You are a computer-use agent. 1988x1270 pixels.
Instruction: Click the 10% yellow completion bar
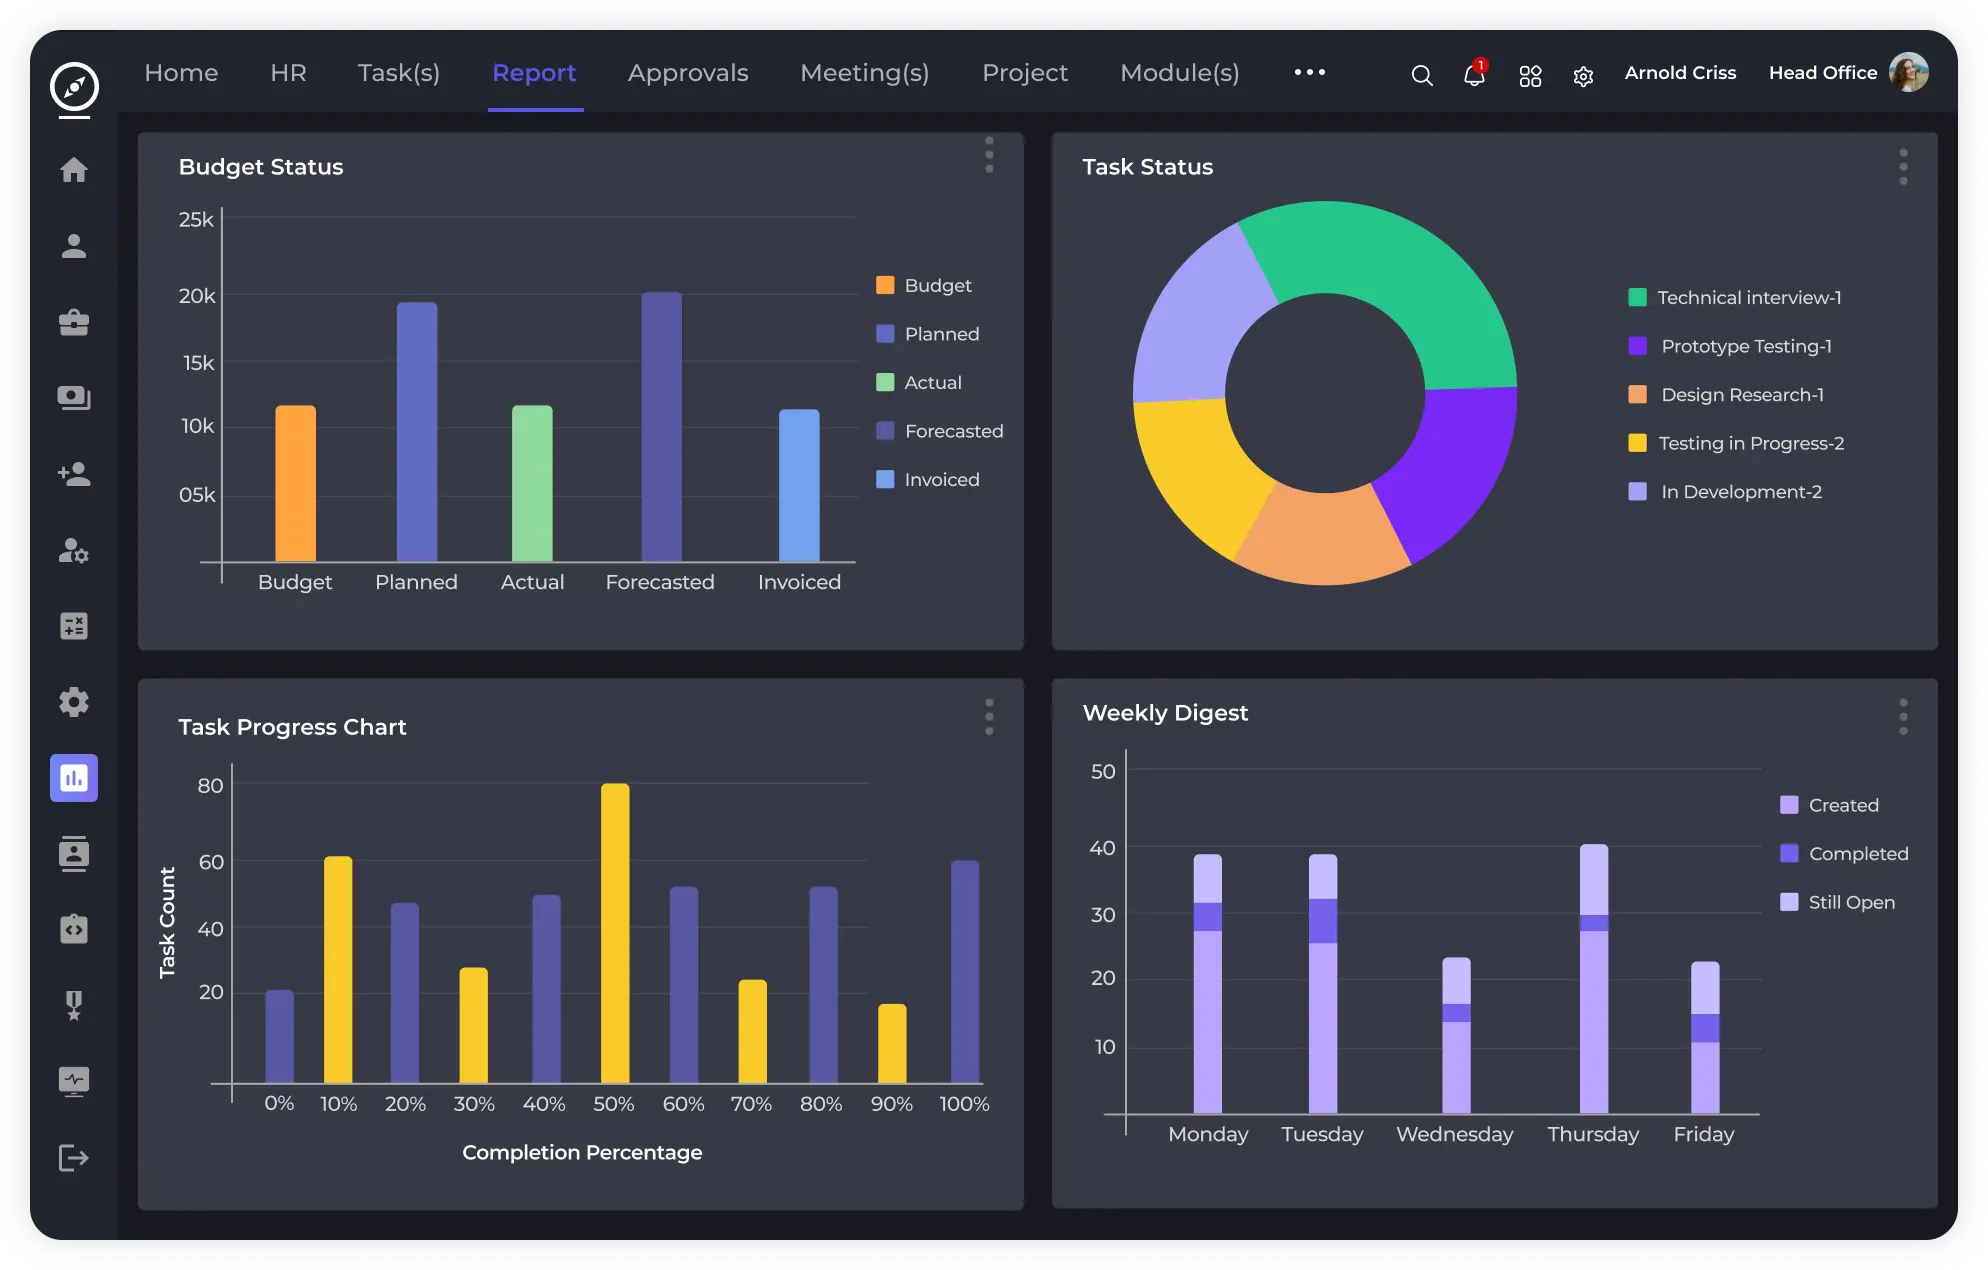pos(338,969)
